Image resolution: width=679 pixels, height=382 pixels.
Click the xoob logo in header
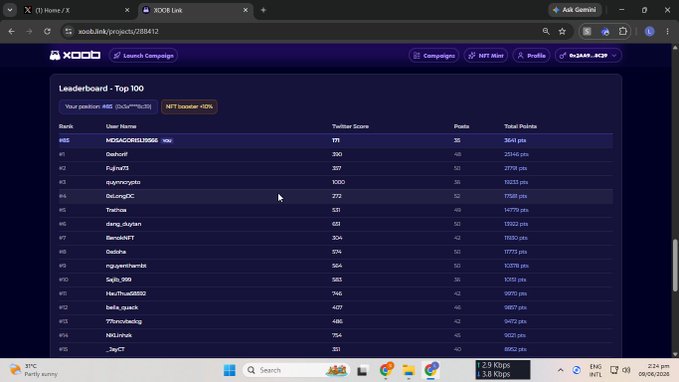[75, 55]
